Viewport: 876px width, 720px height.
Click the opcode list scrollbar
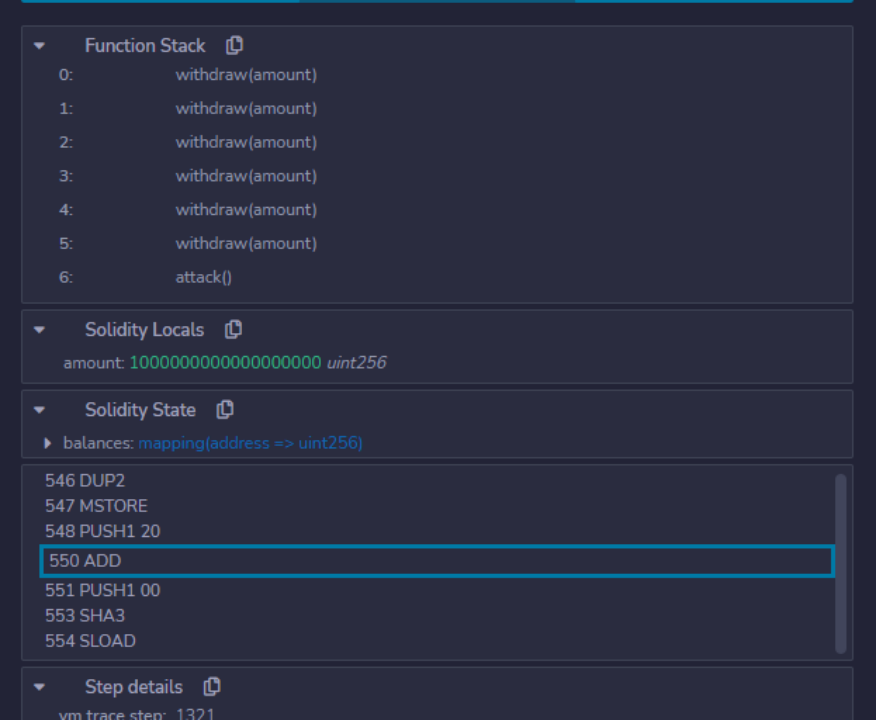(x=840, y=563)
